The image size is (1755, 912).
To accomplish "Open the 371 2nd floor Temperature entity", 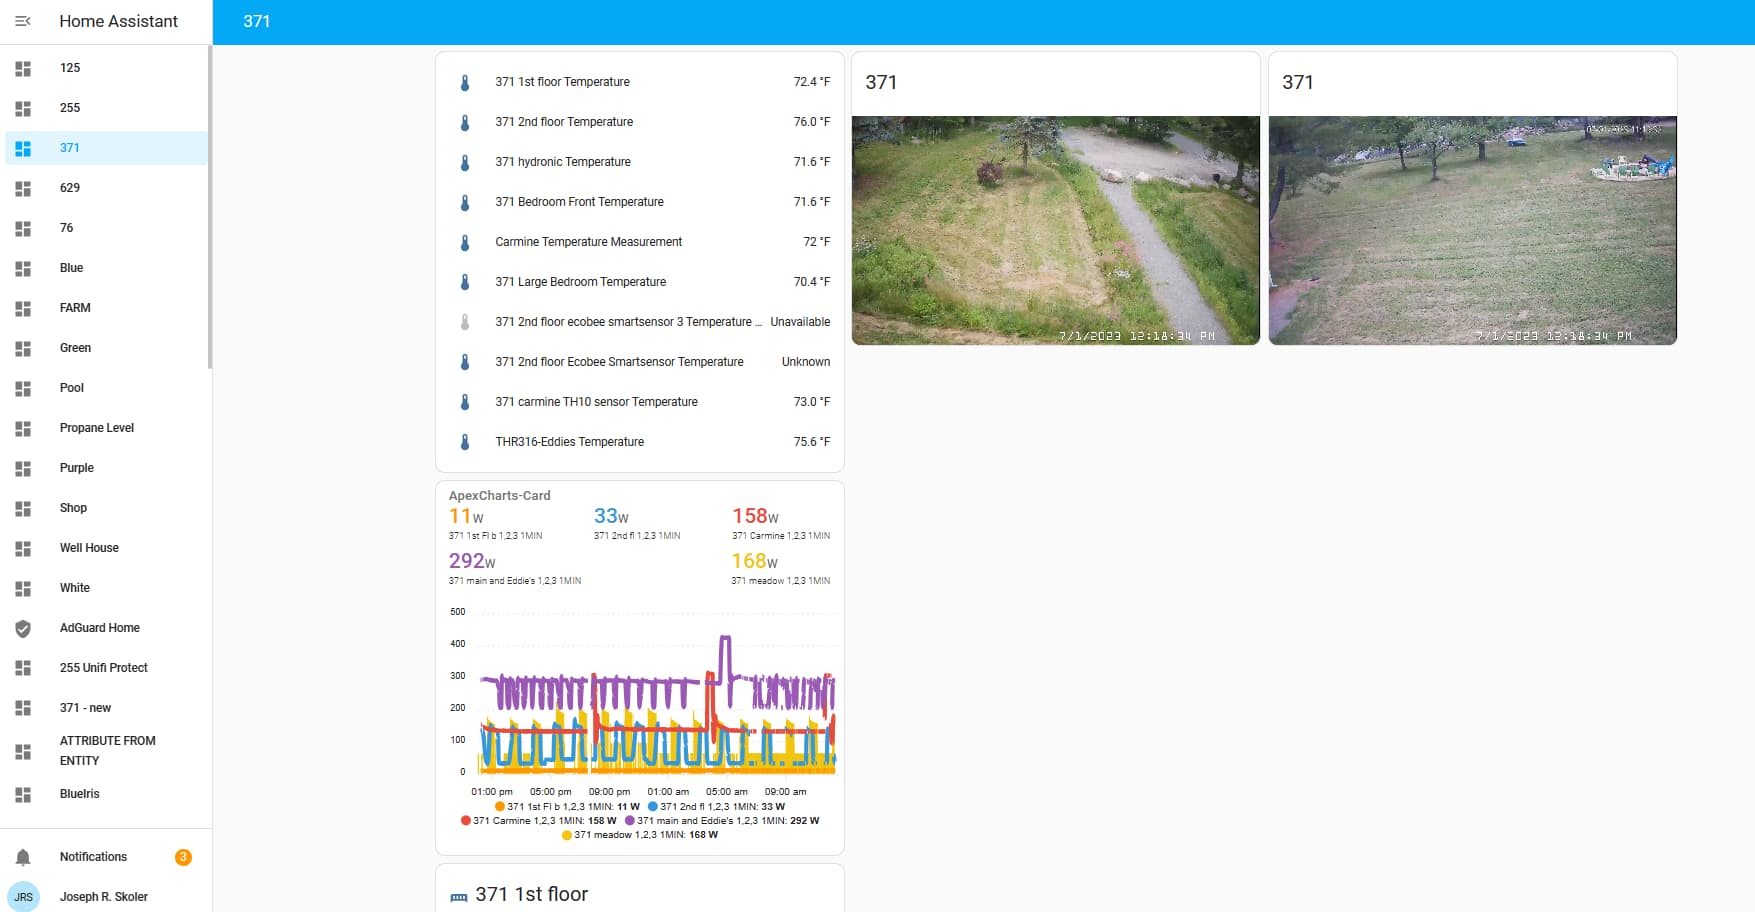I will tap(564, 121).
